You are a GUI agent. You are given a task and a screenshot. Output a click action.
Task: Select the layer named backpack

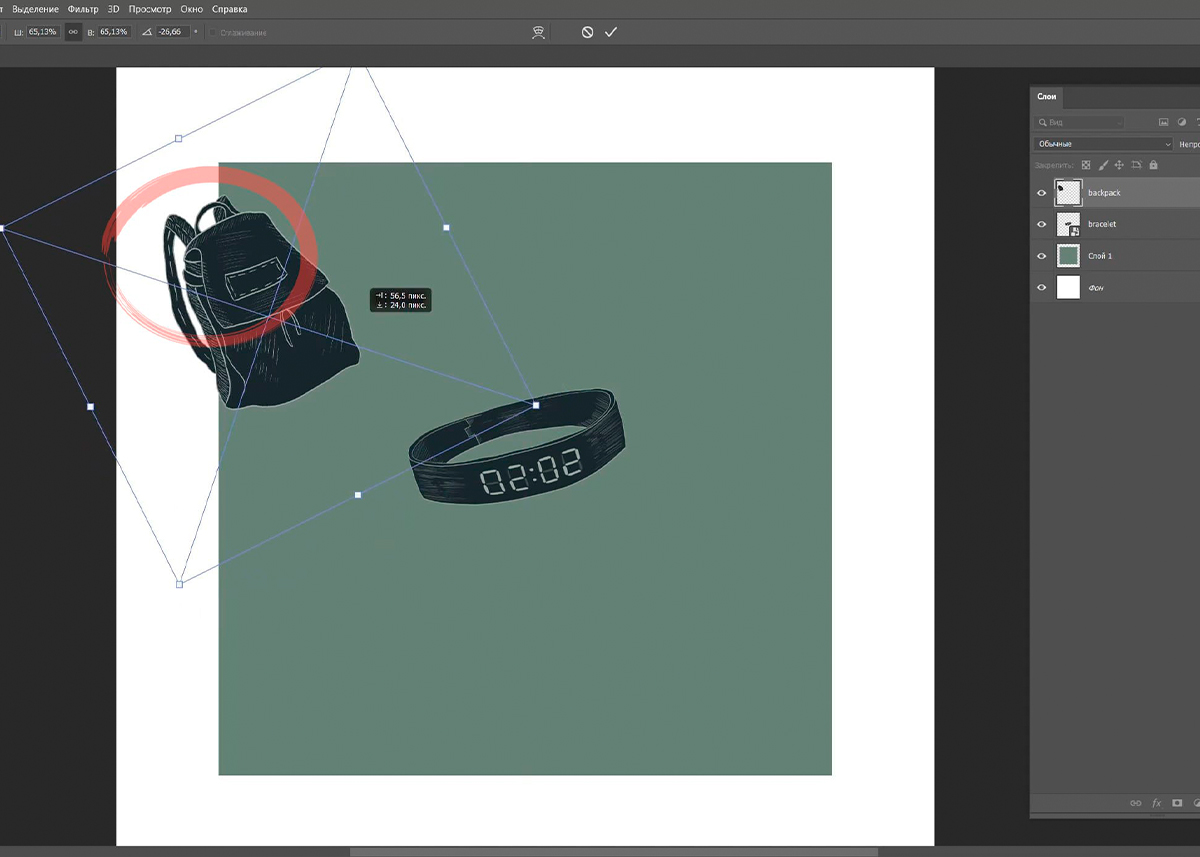pyautogui.click(x=1104, y=193)
